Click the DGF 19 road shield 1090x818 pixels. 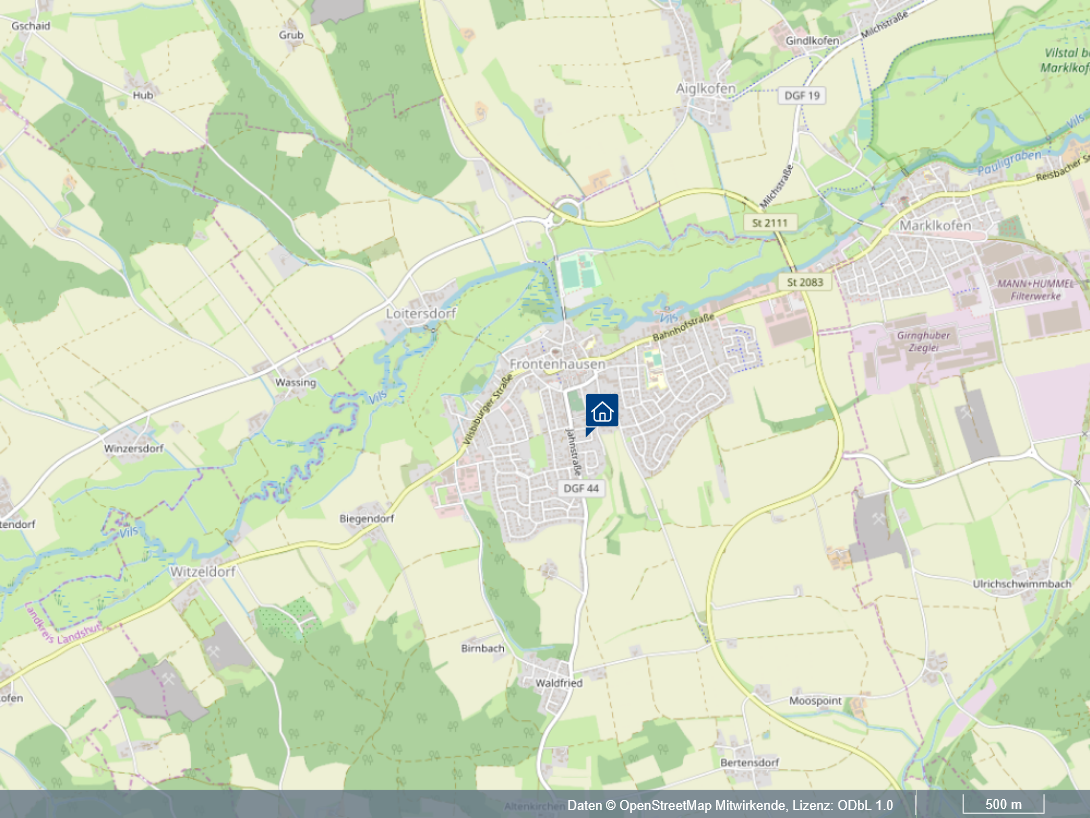tap(802, 95)
